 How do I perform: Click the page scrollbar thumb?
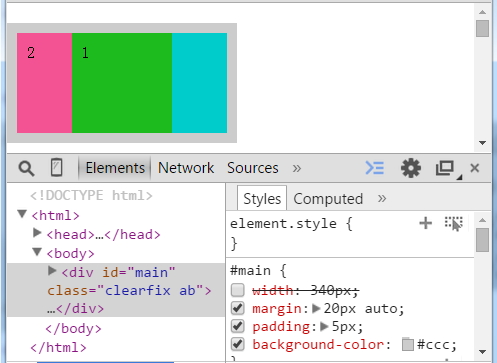click(x=482, y=28)
